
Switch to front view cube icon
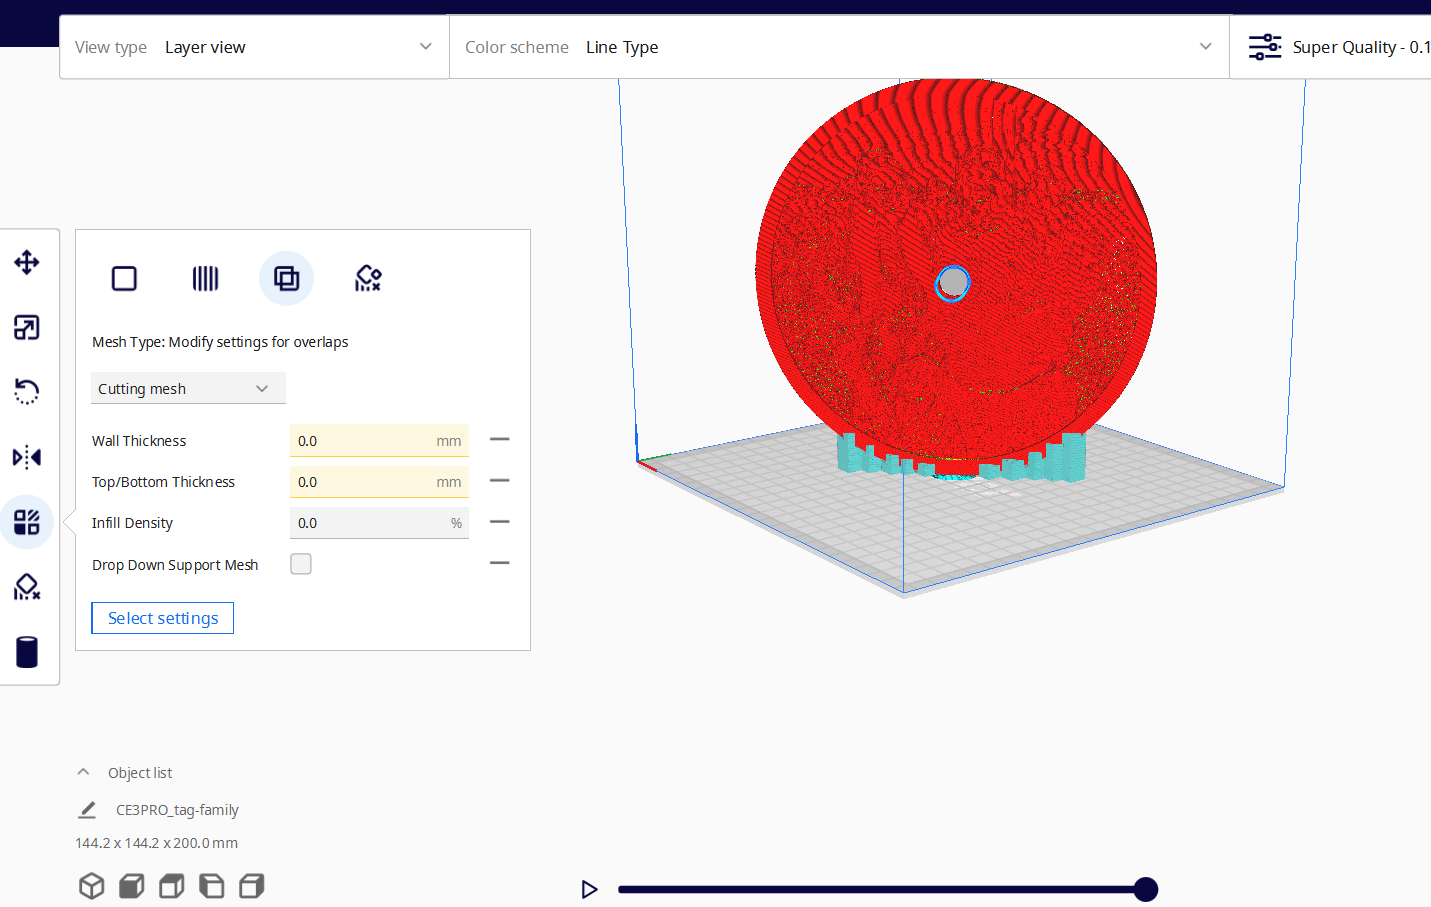tap(132, 886)
